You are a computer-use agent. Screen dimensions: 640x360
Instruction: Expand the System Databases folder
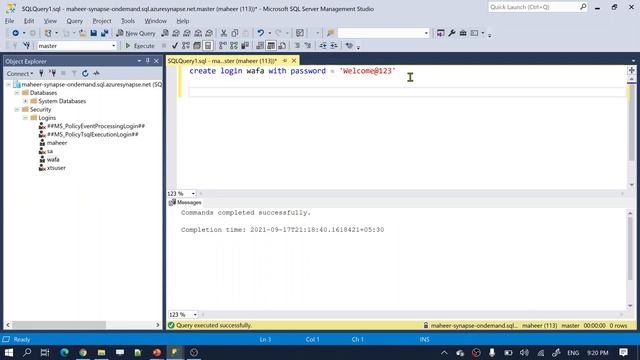(x=25, y=101)
